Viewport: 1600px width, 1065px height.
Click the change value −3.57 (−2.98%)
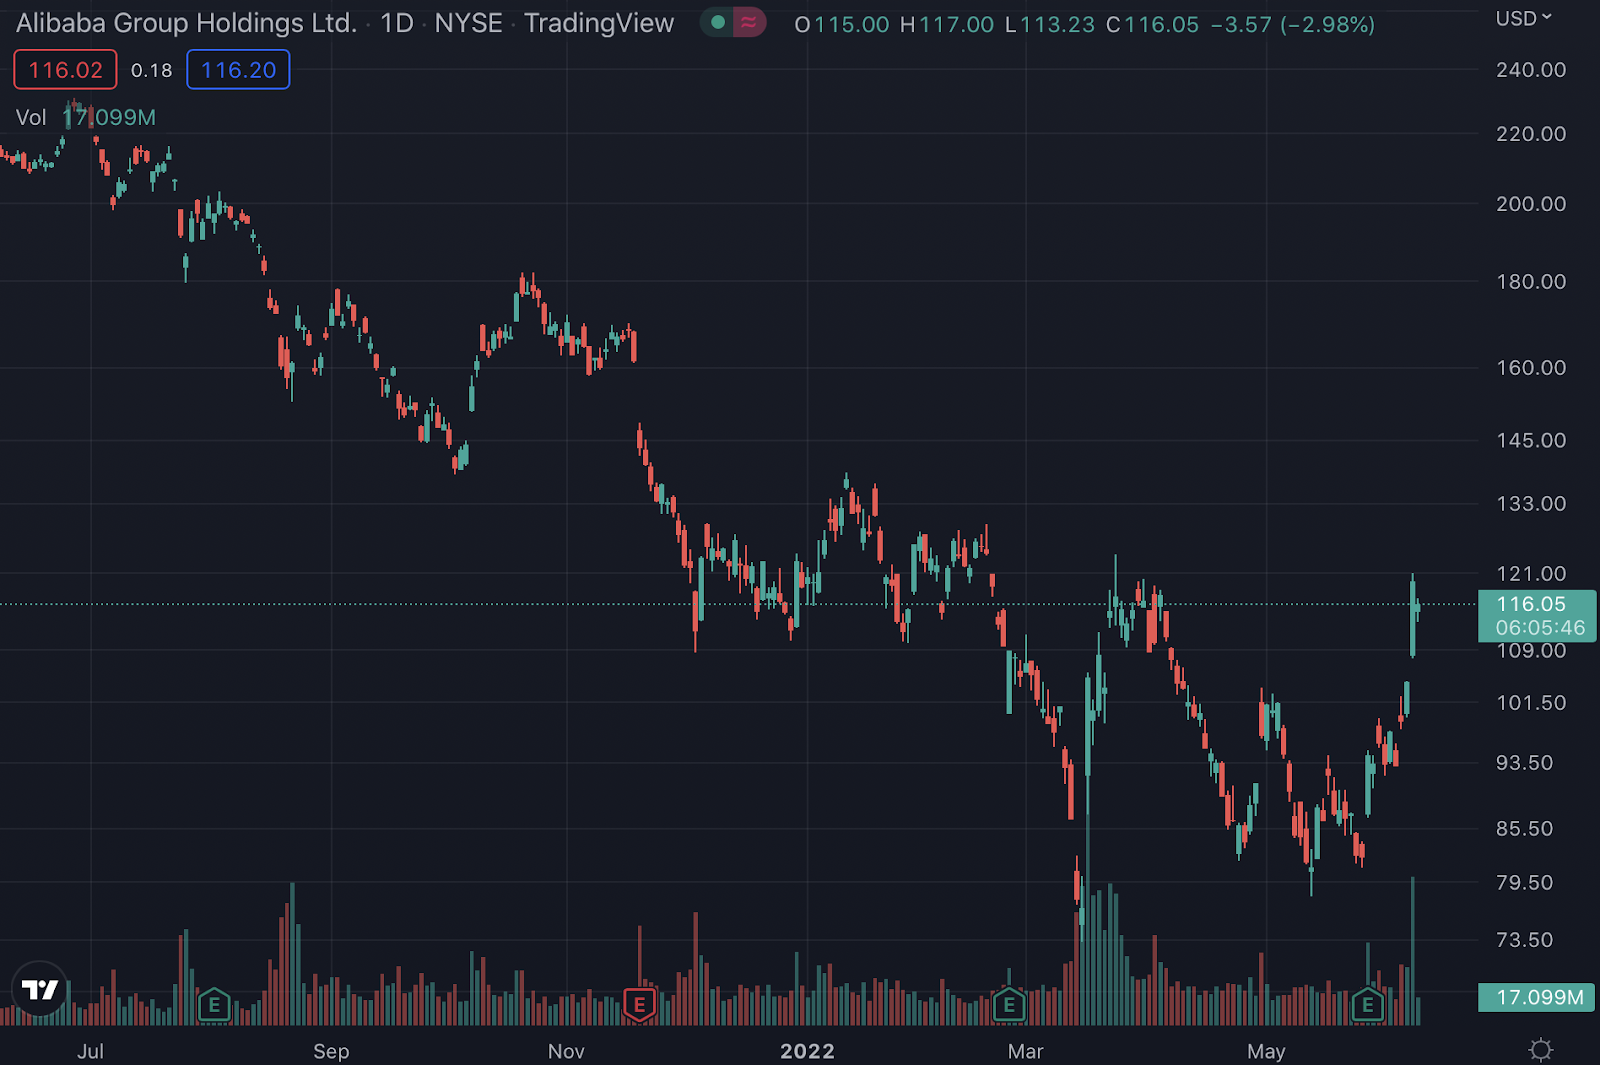[x=1293, y=24]
